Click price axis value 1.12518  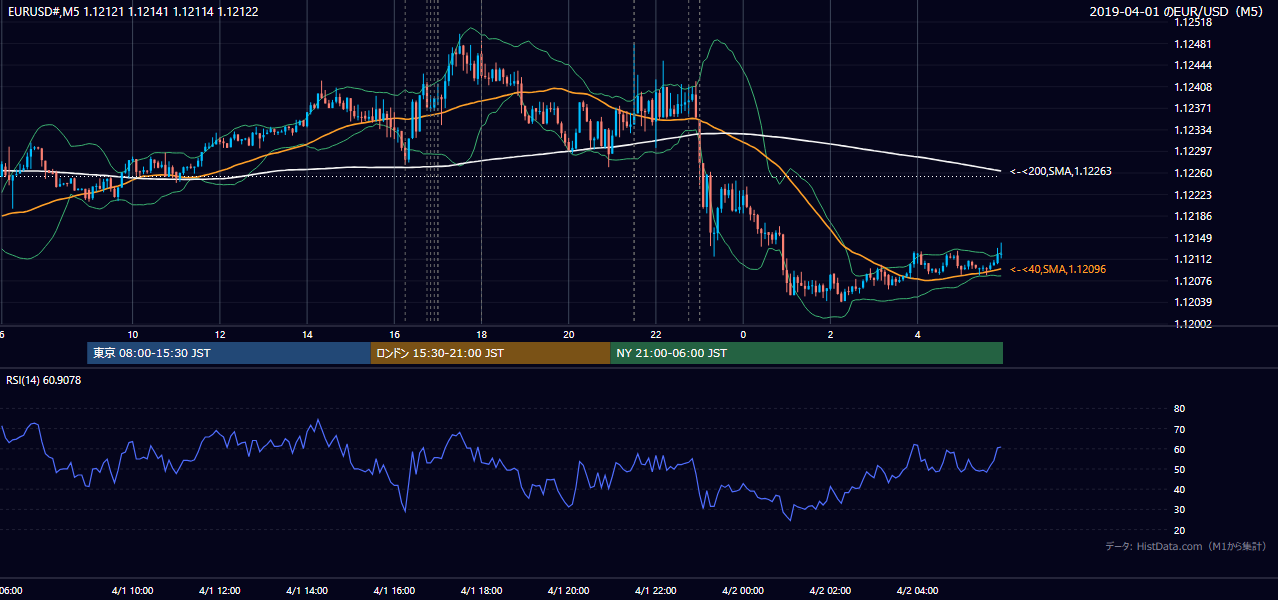[x=1192, y=22]
